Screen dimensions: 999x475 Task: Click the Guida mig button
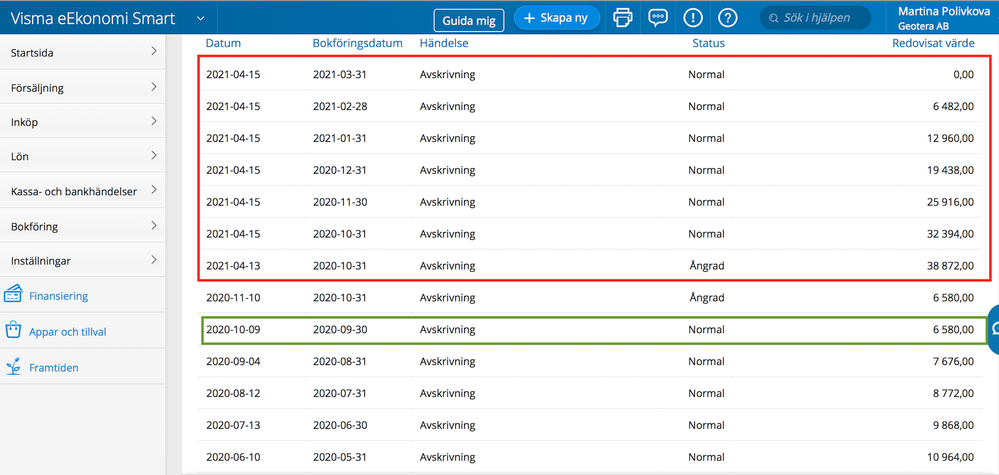(x=469, y=19)
